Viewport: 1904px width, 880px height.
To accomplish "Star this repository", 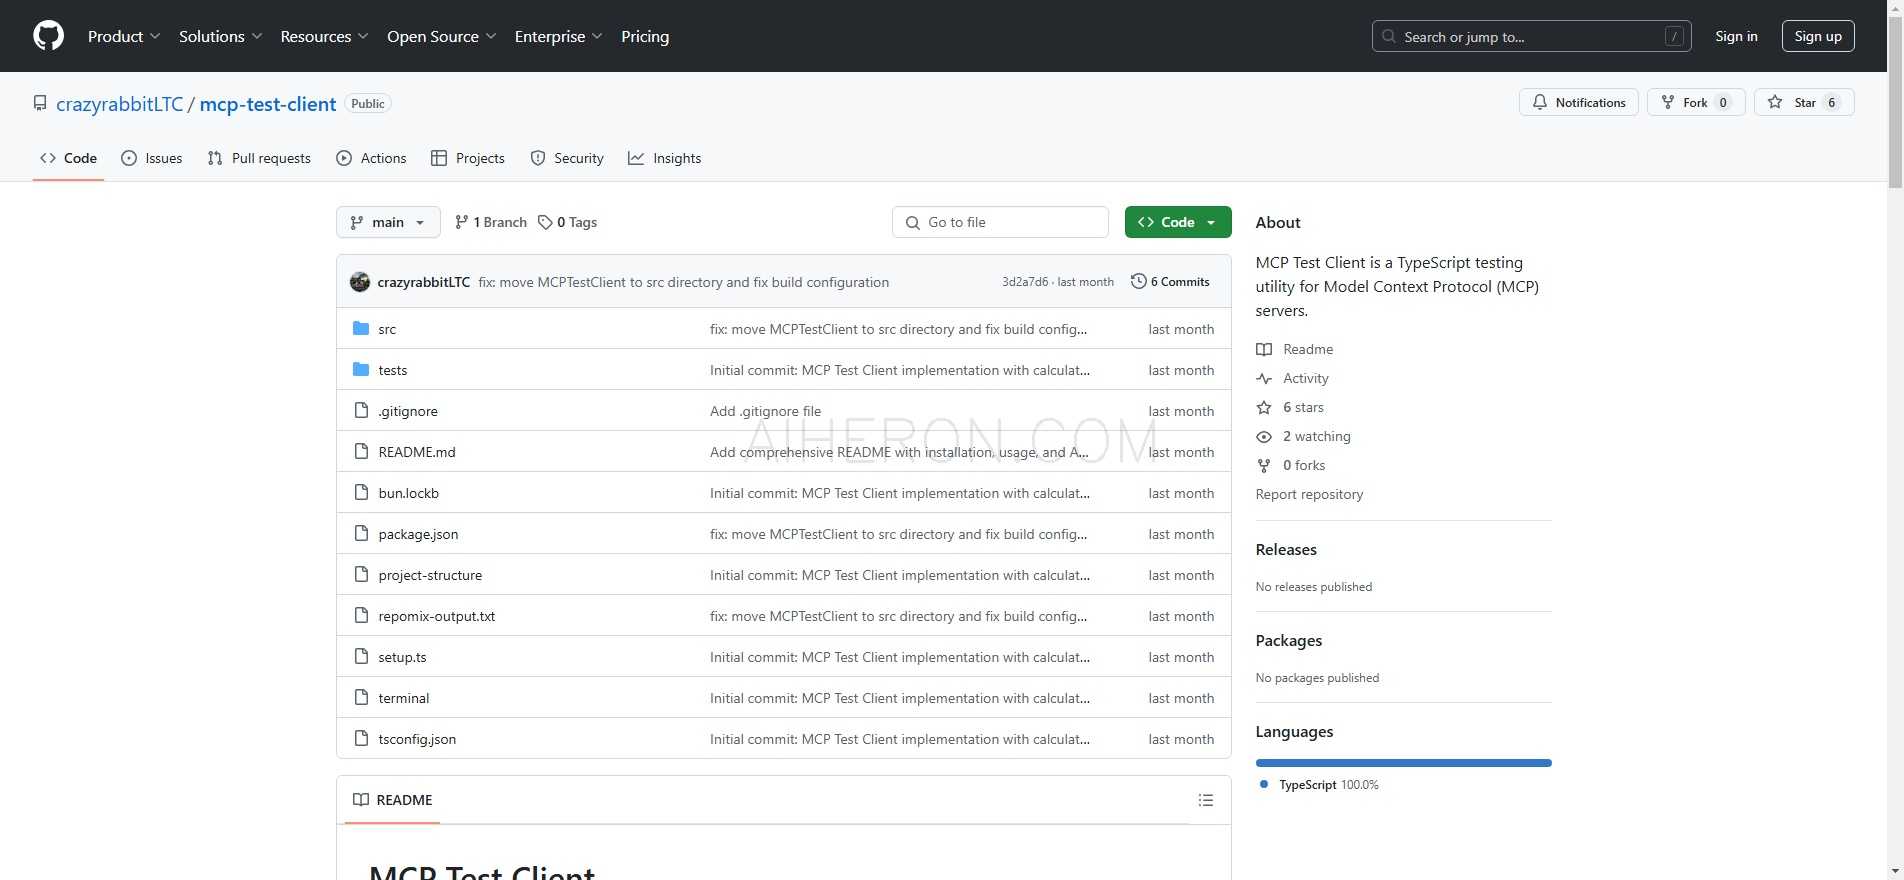I will [x=1804, y=102].
